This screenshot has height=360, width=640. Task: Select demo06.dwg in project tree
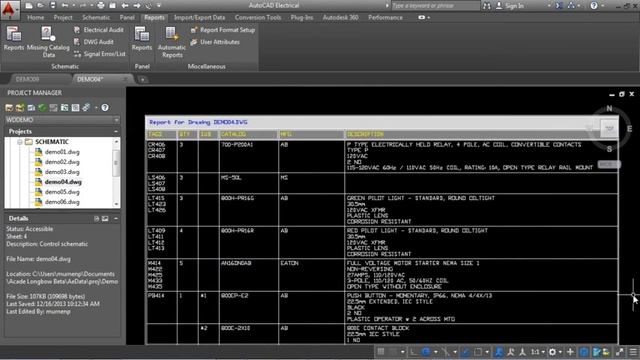62,202
